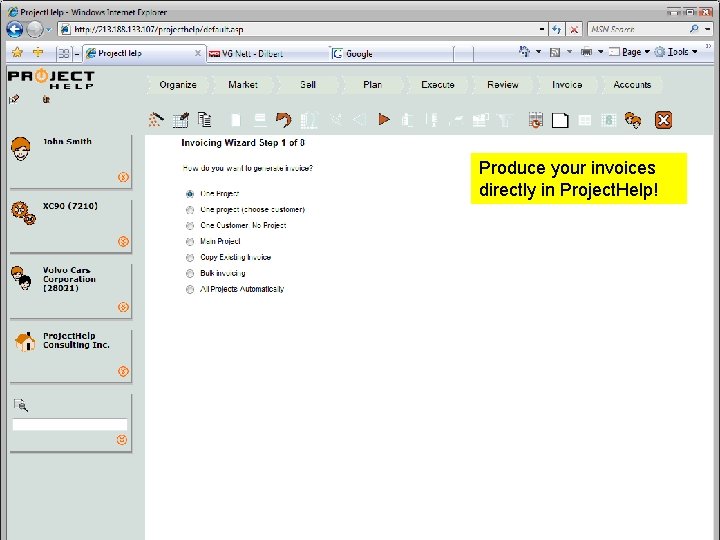
Task: Click the MSN search magnifier icon
Action: pyautogui.click(x=694, y=29)
